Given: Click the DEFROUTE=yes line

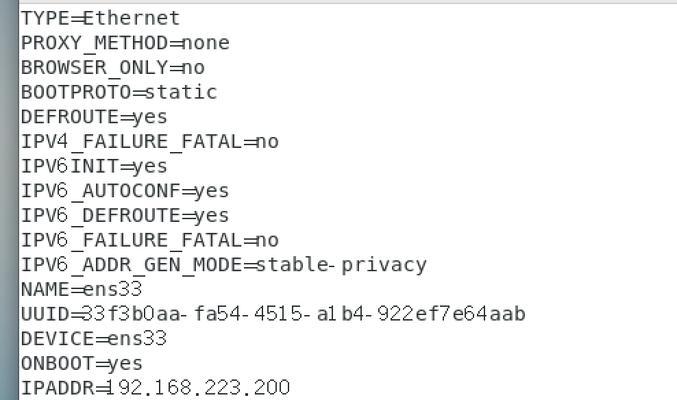Looking at the screenshot, I should click(x=94, y=117).
